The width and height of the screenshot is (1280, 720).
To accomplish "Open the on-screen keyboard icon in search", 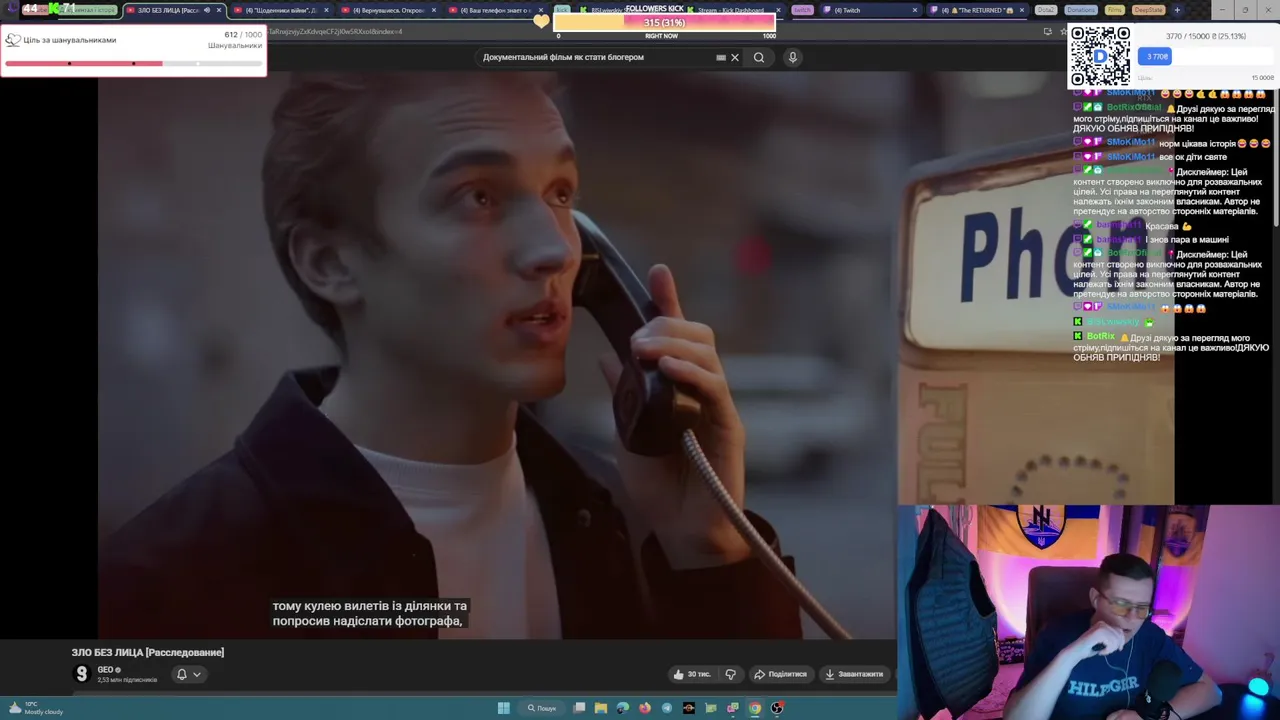I will [x=721, y=57].
